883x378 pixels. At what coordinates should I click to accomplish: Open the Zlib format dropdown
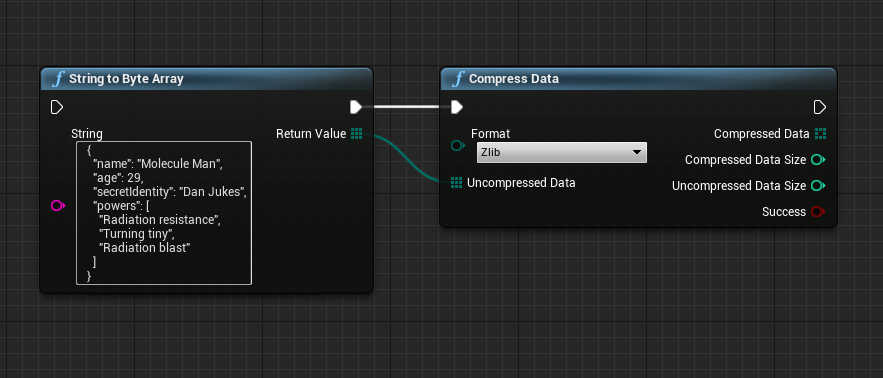[x=561, y=152]
